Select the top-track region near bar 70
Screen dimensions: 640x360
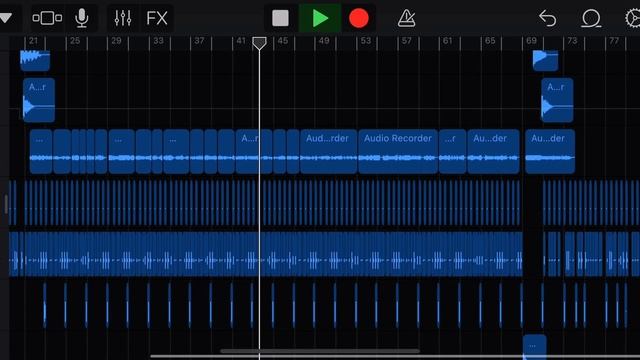tap(545, 60)
